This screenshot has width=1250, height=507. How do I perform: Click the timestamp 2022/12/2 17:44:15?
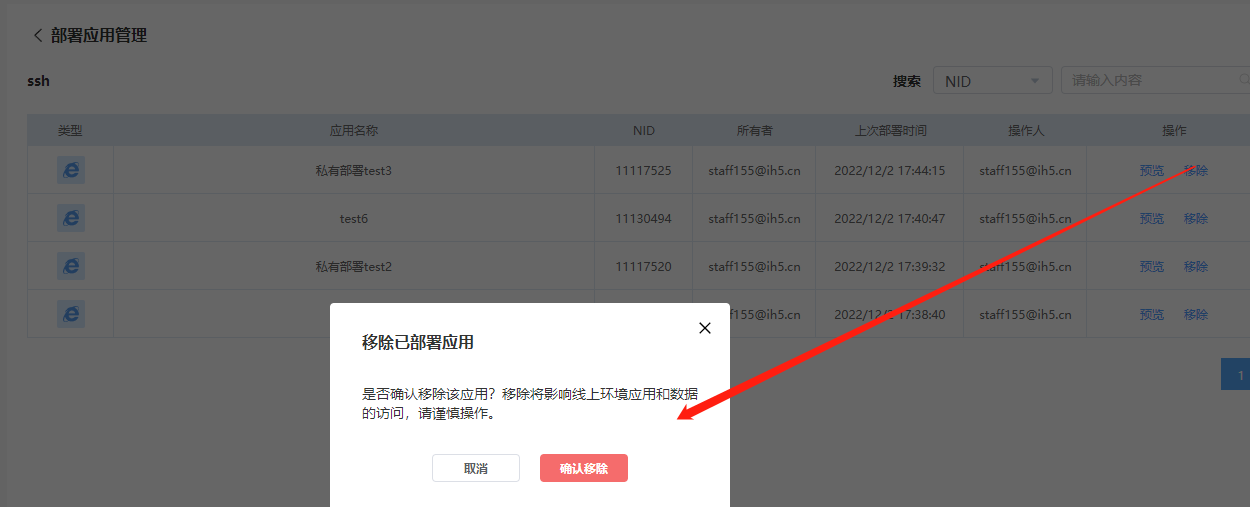tap(890, 170)
